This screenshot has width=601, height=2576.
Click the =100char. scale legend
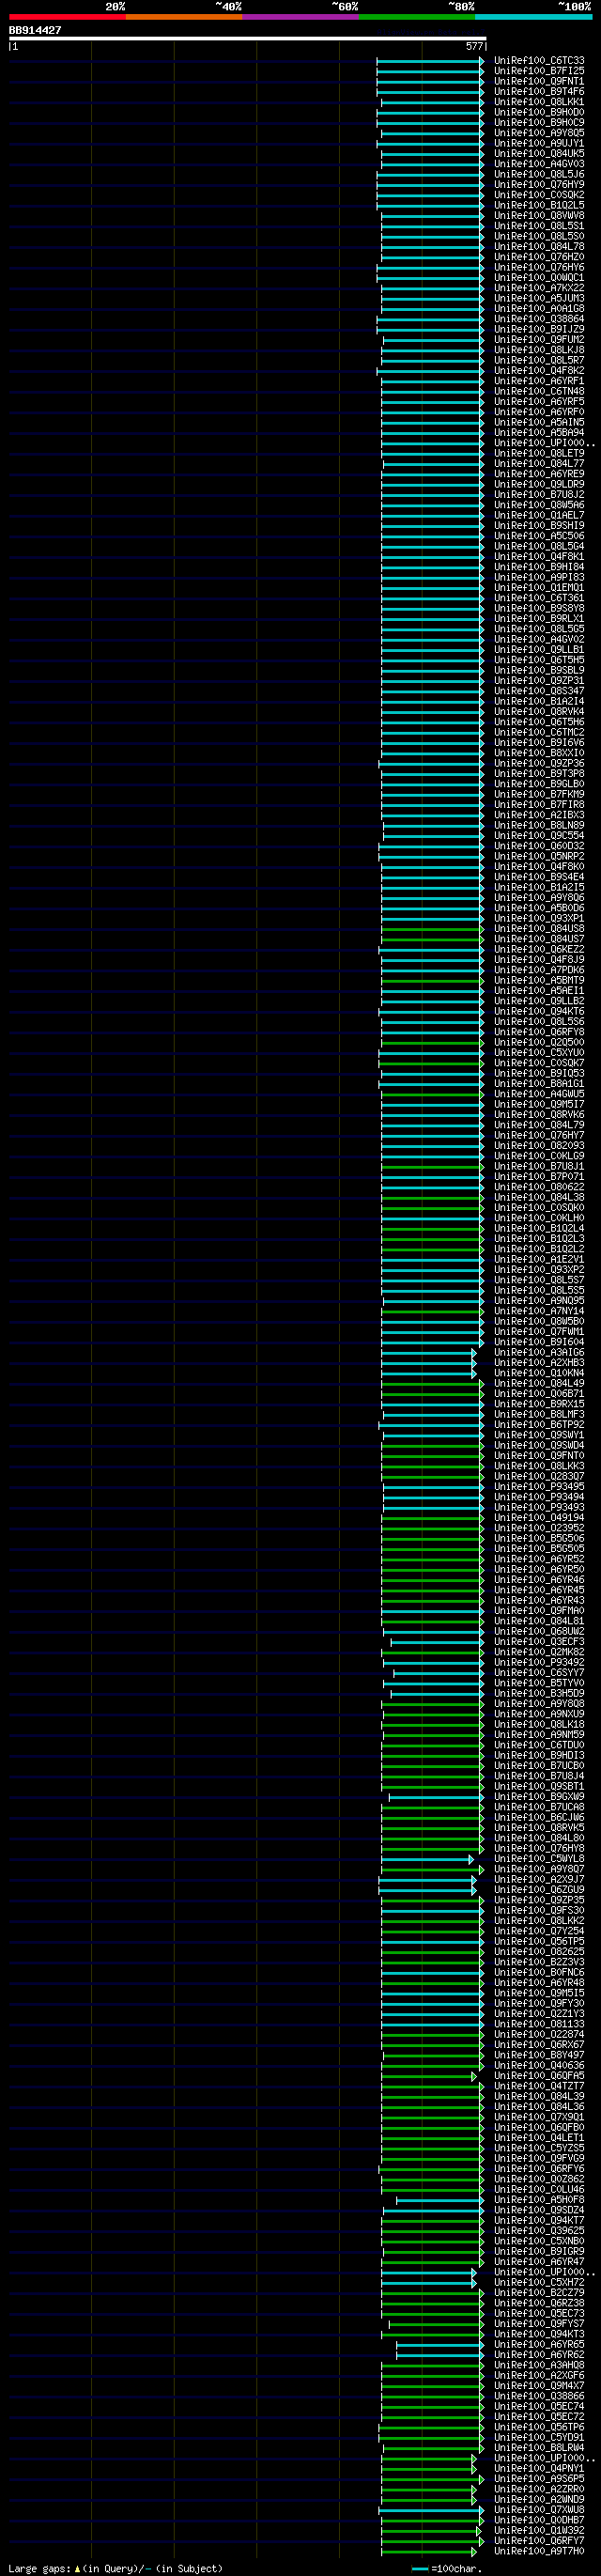447,2569
